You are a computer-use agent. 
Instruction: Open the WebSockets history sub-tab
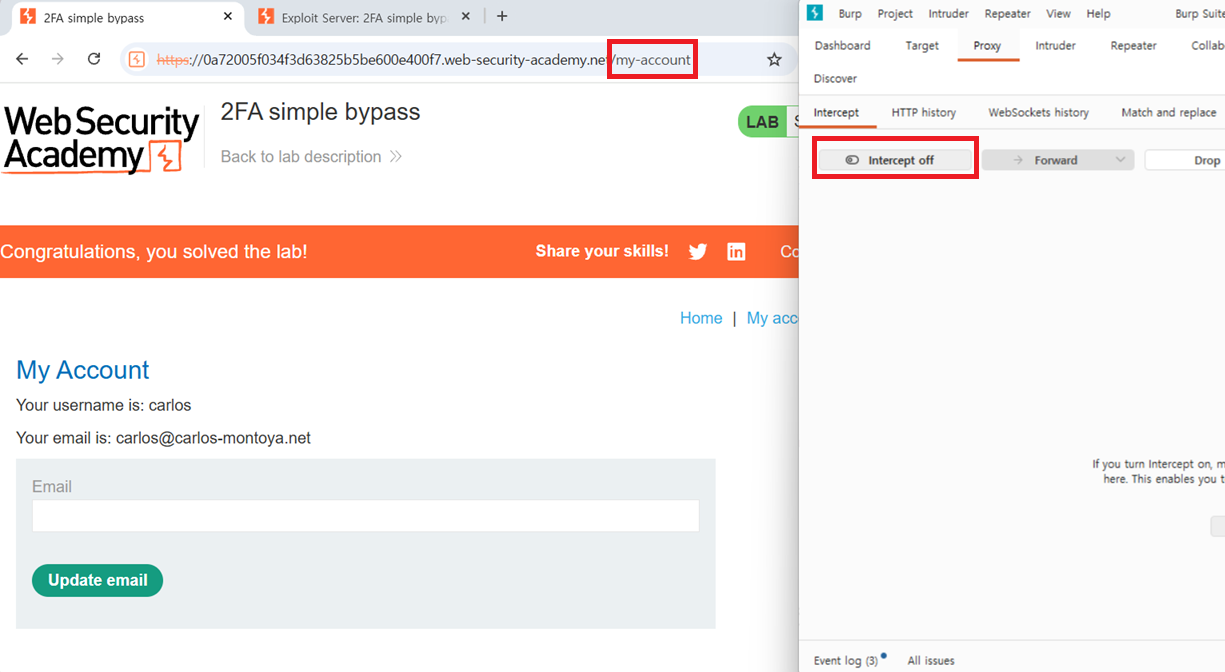coord(1038,113)
